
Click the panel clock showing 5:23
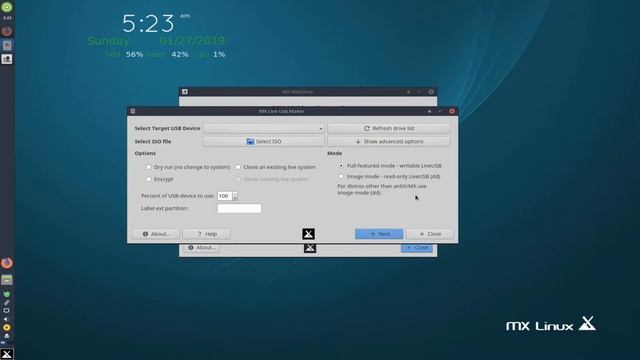[7, 18]
